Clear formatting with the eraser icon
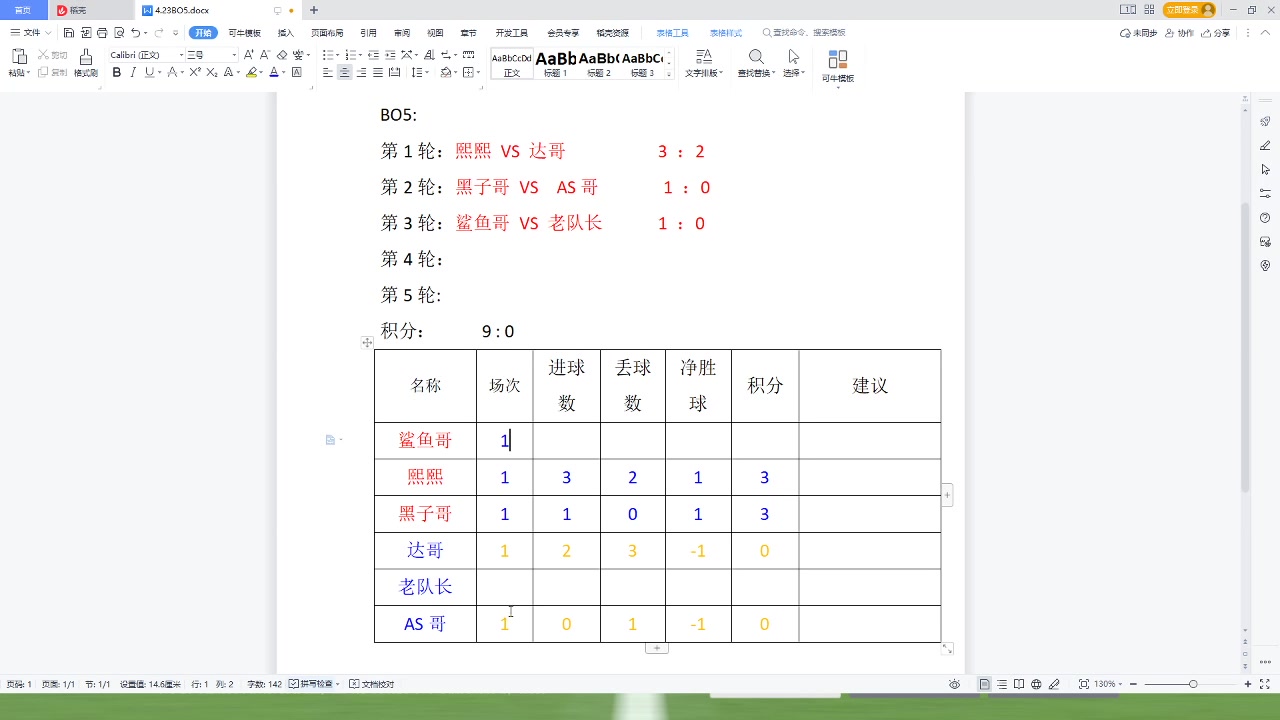Screen dimensions: 1280x720 tap(282, 55)
